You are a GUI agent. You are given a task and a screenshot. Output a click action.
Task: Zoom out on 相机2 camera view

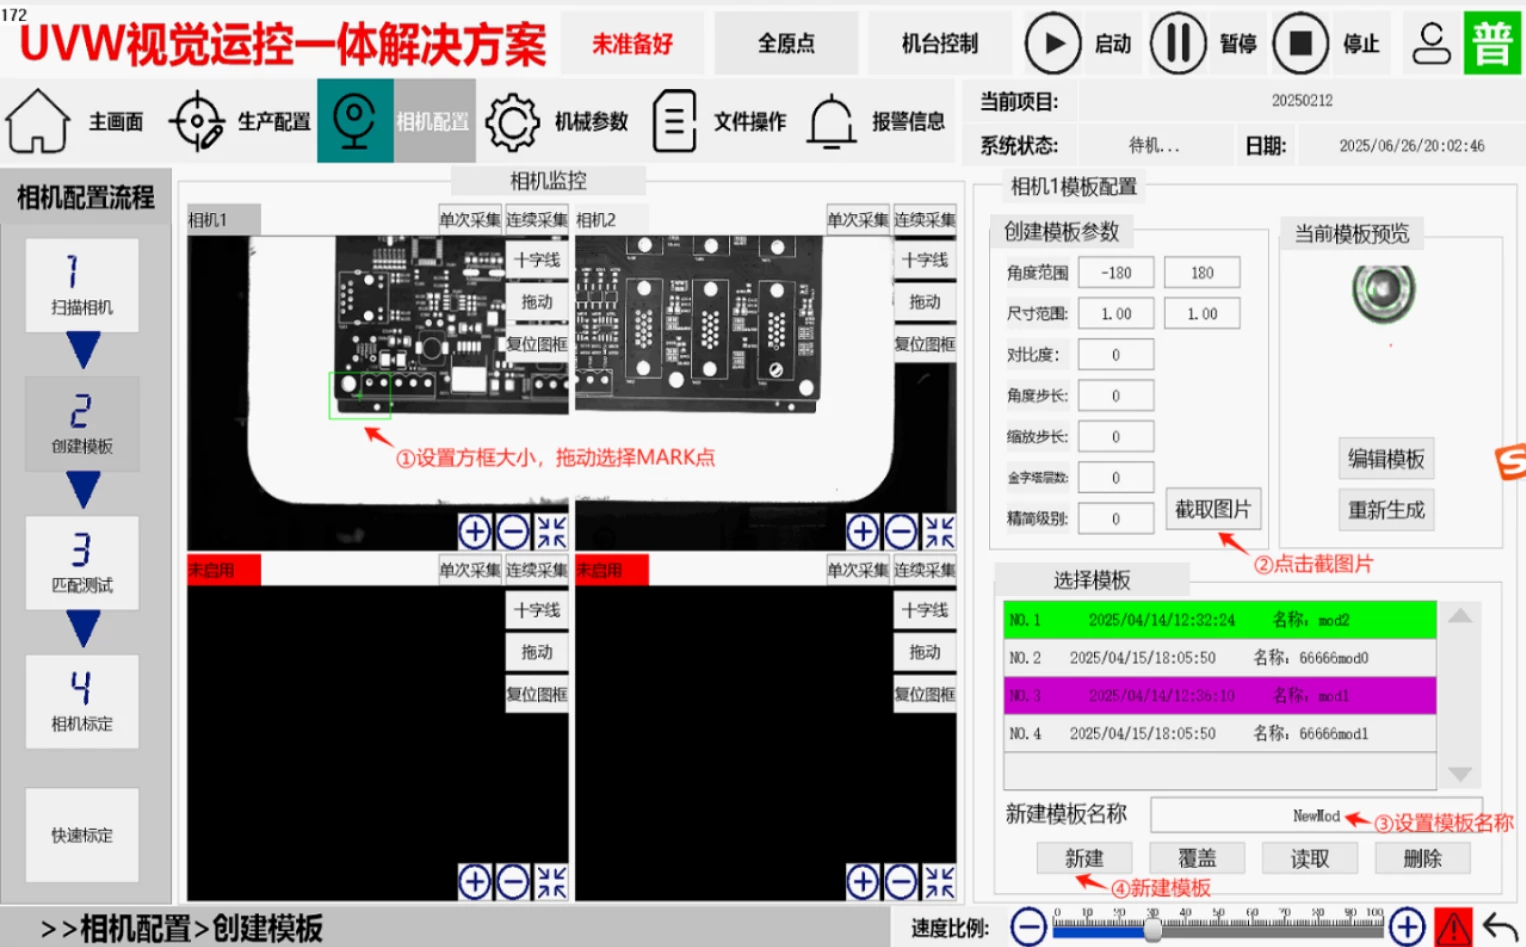coord(901,532)
